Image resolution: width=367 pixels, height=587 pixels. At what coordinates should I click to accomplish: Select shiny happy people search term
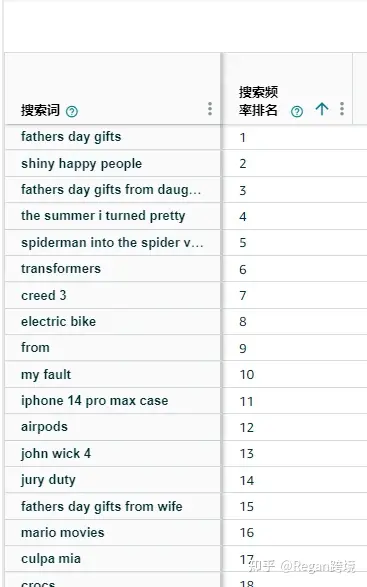tap(81, 164)
